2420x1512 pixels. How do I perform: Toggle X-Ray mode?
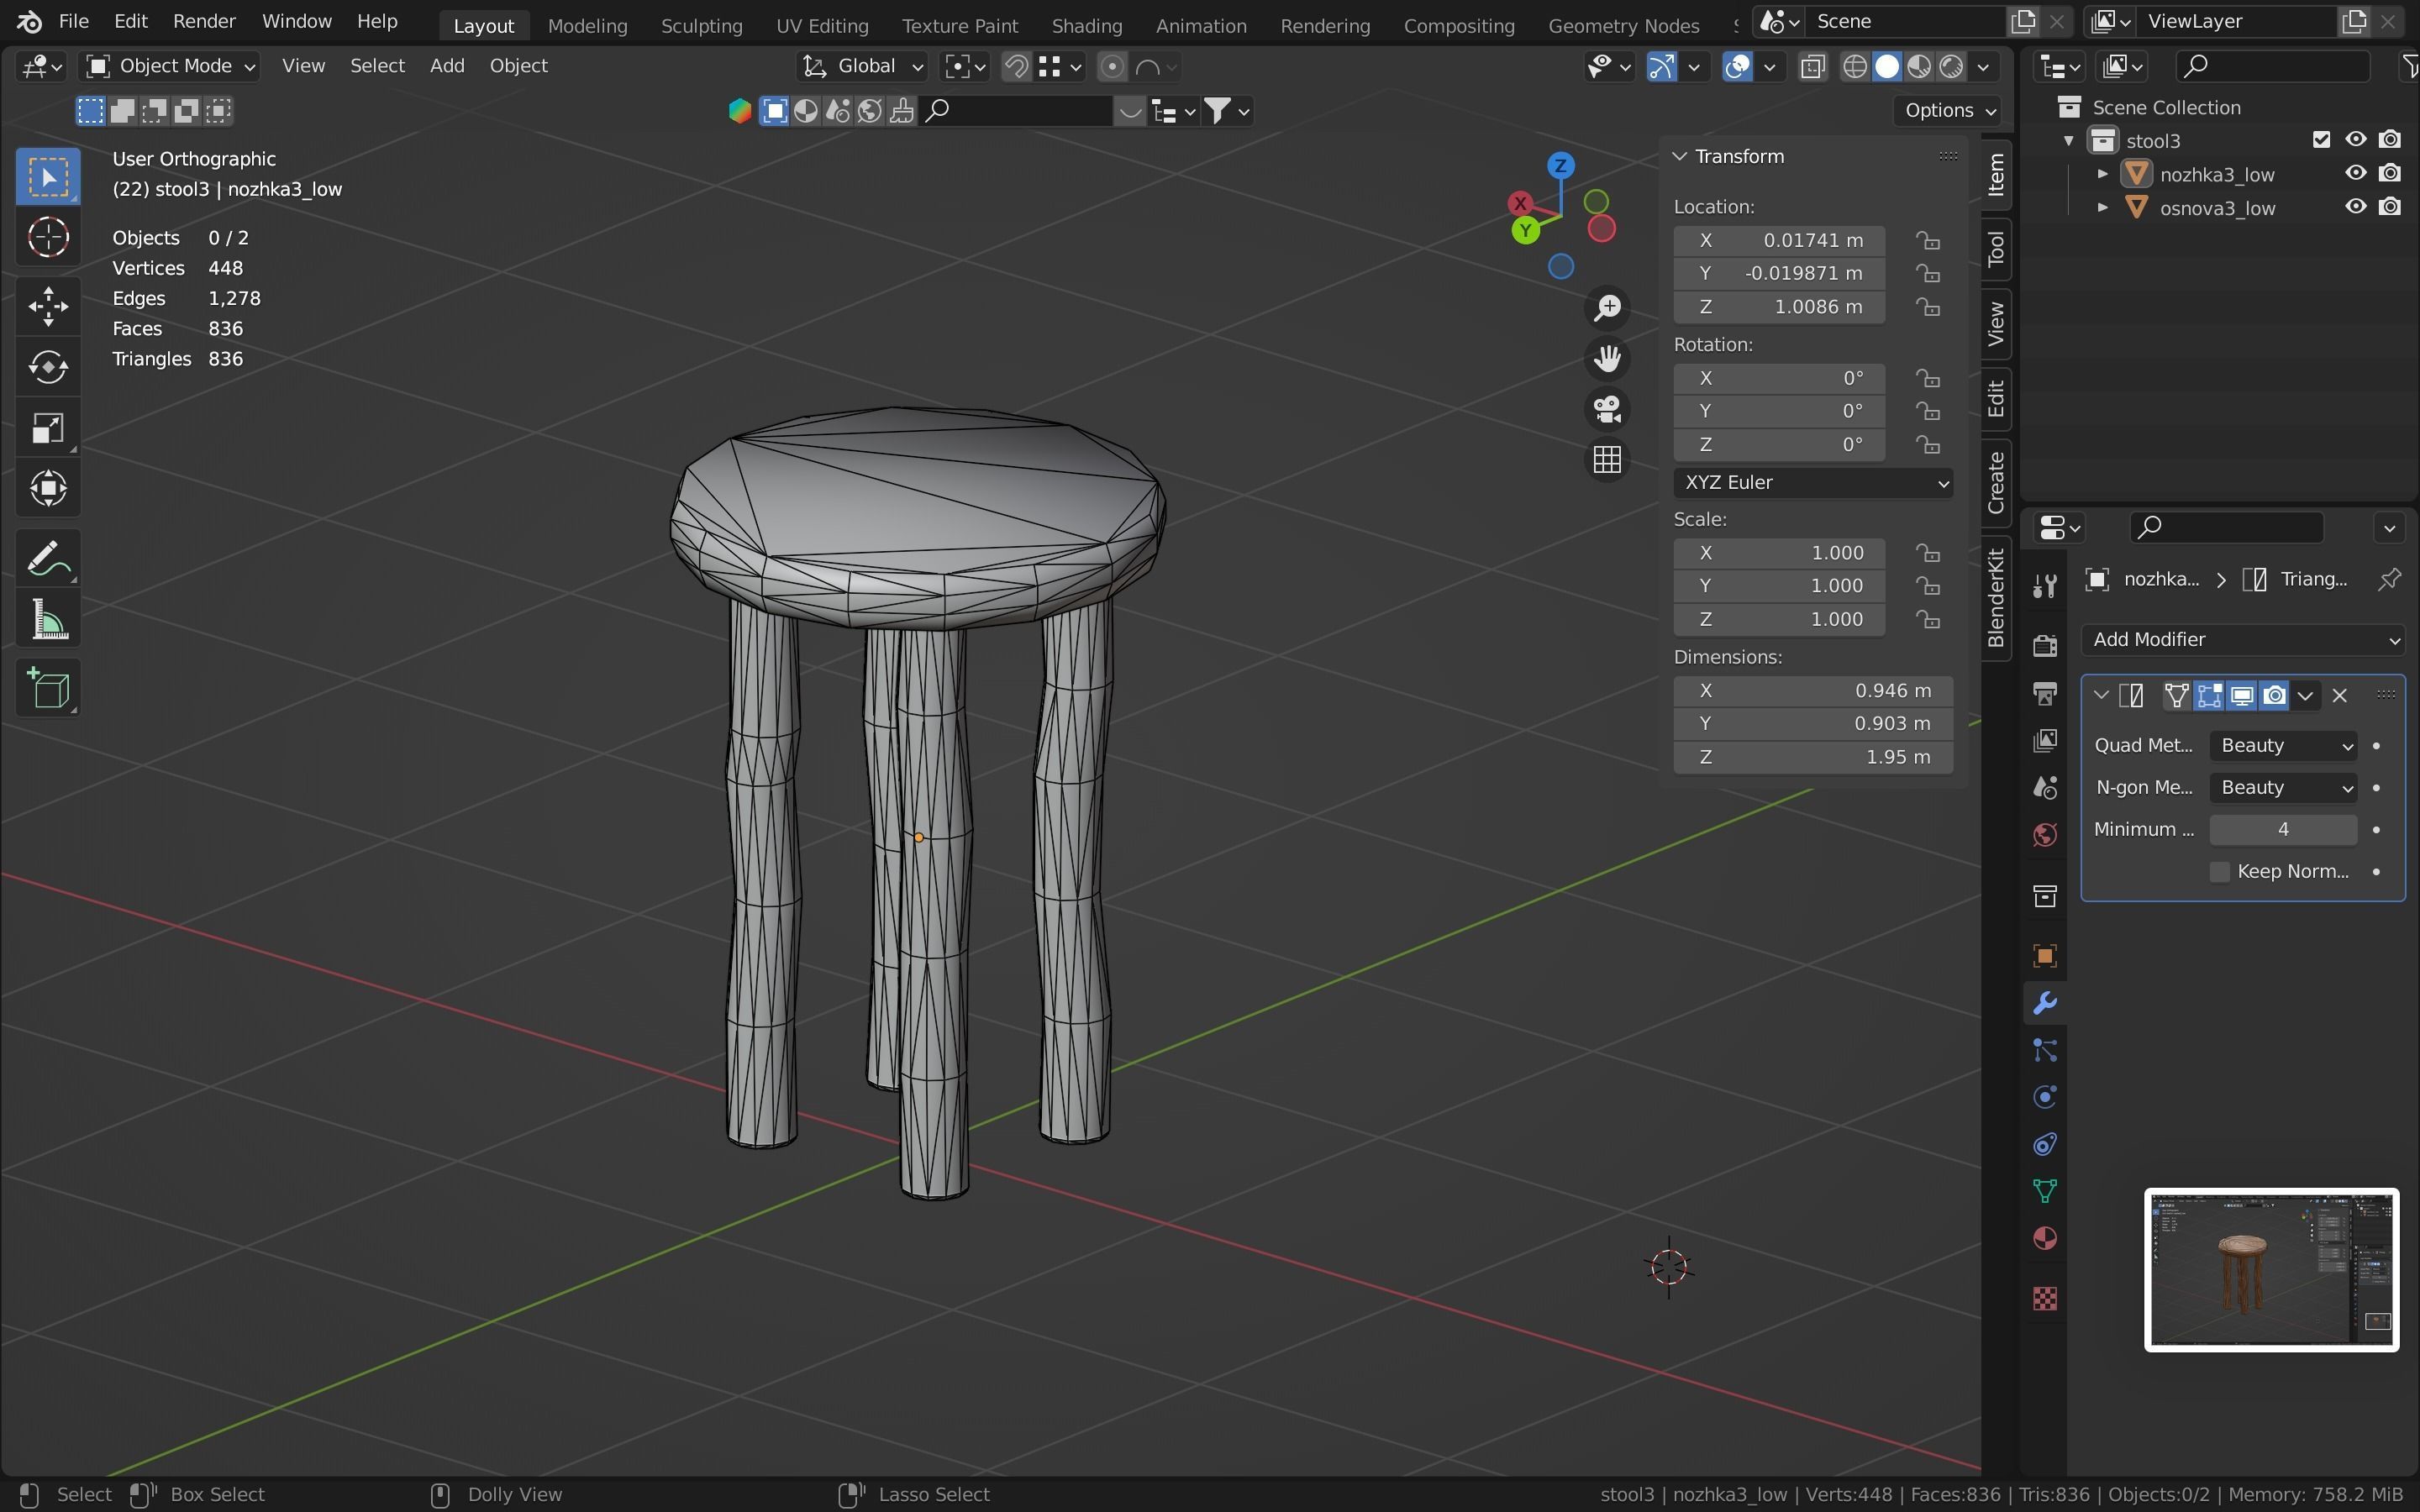pos(1812,66)
